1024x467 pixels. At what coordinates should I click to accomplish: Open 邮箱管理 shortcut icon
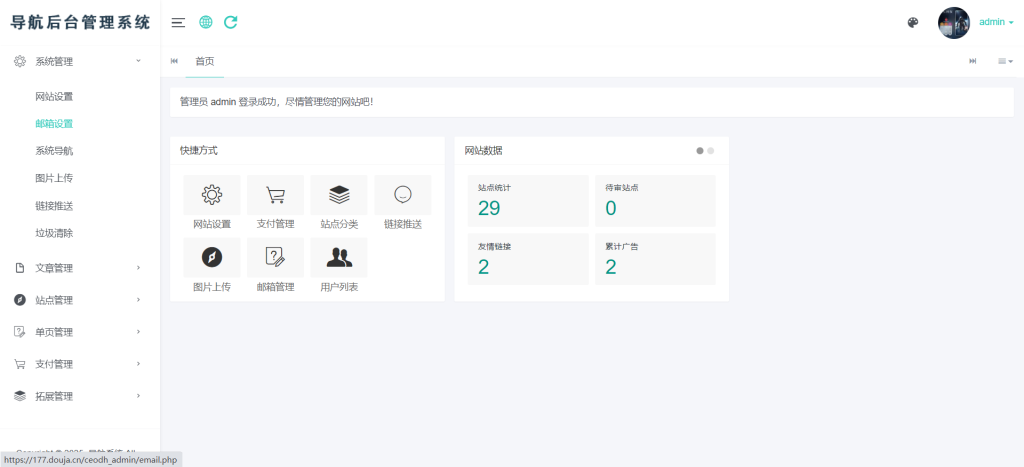pos(276,257)
